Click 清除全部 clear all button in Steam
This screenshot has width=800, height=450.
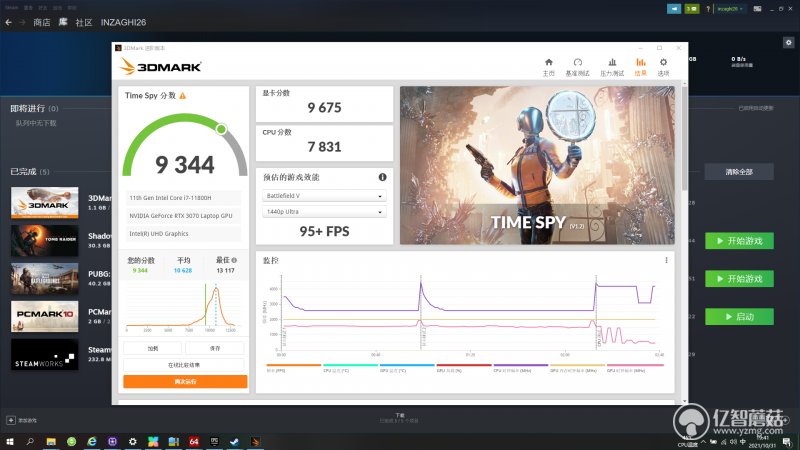[x=739, y=172]
